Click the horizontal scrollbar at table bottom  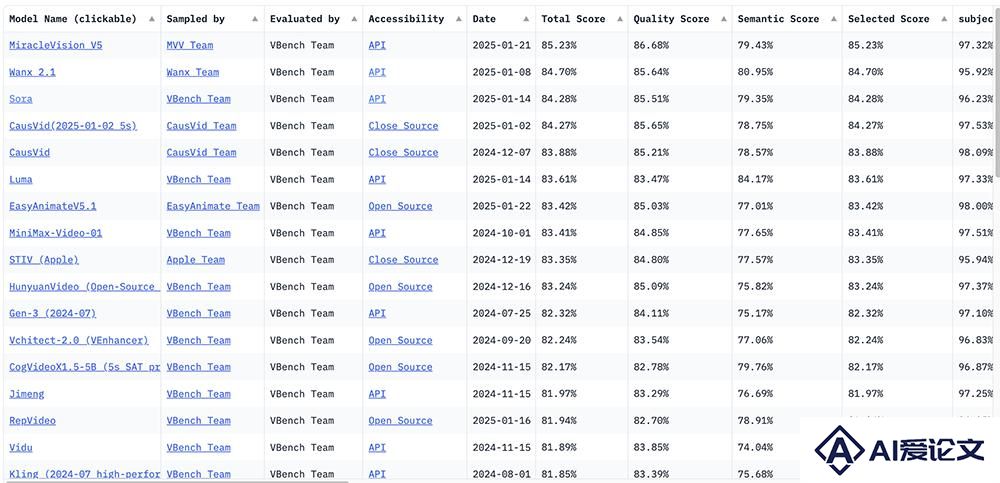[175, 481]
